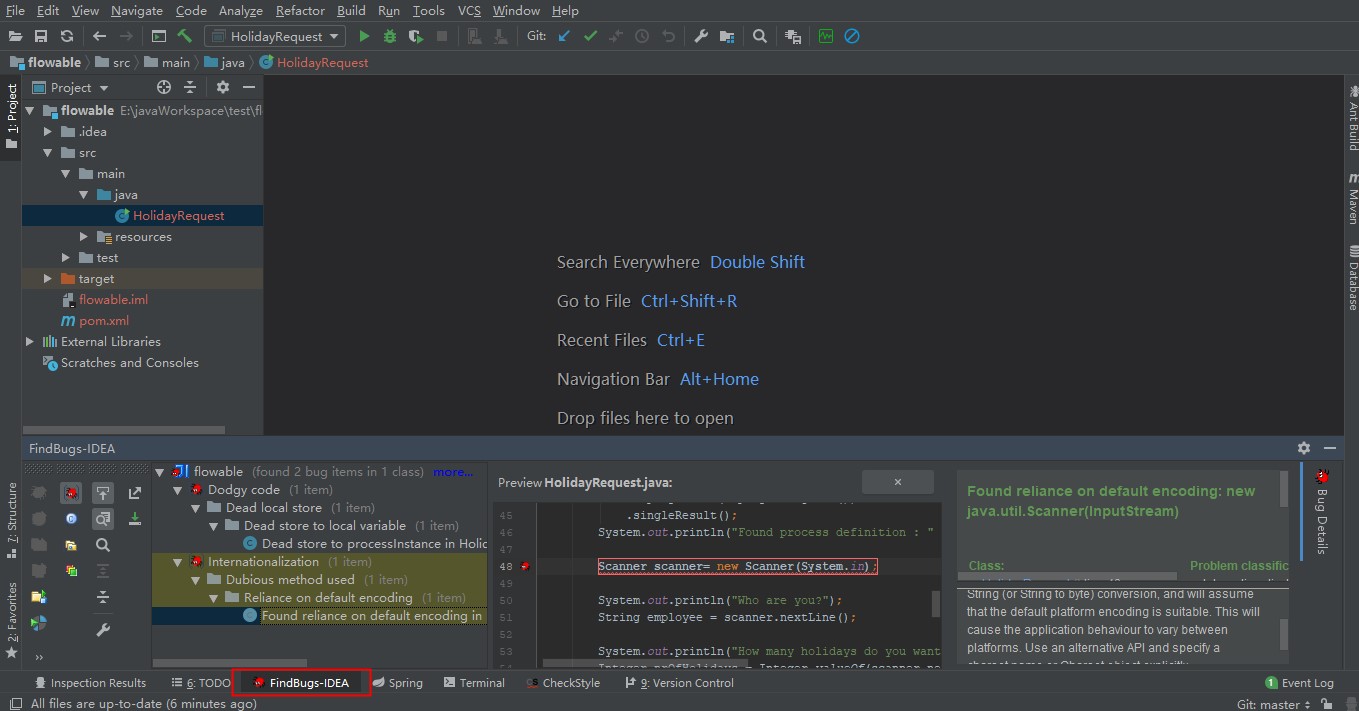Open HolidayRequest run configuration dropdown
Image resolution: width=1359 pixels, height=711 pixels.
click(275, 36)
